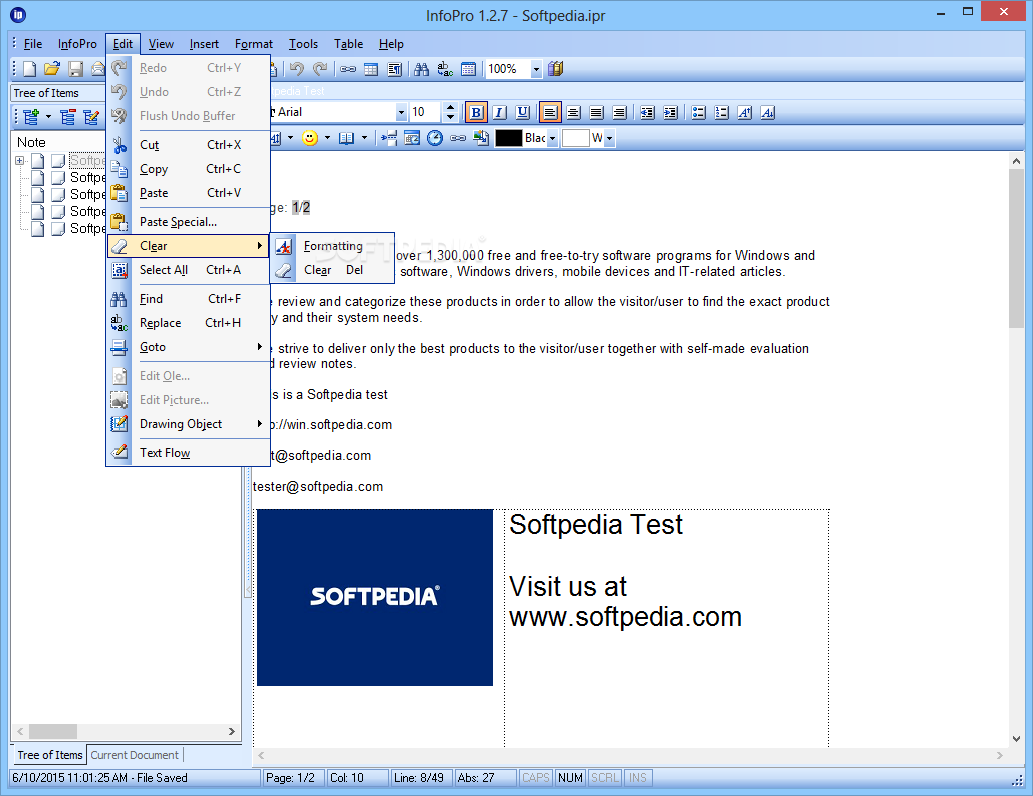Switch to Current Document tab

[134, 755]
